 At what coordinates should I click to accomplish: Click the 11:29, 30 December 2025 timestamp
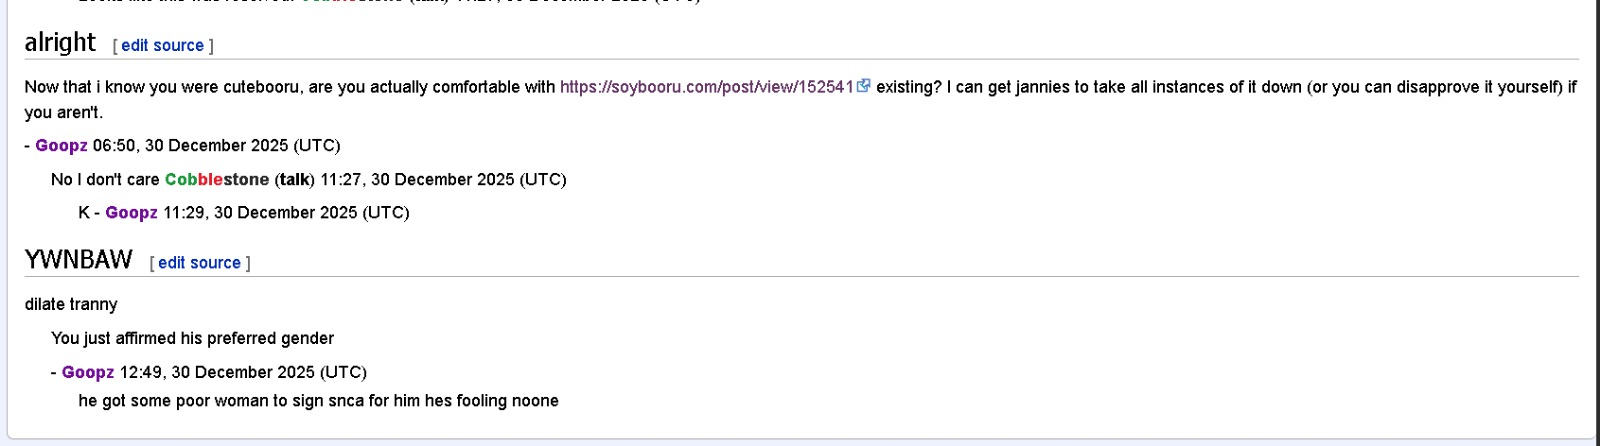pos(286,212)
